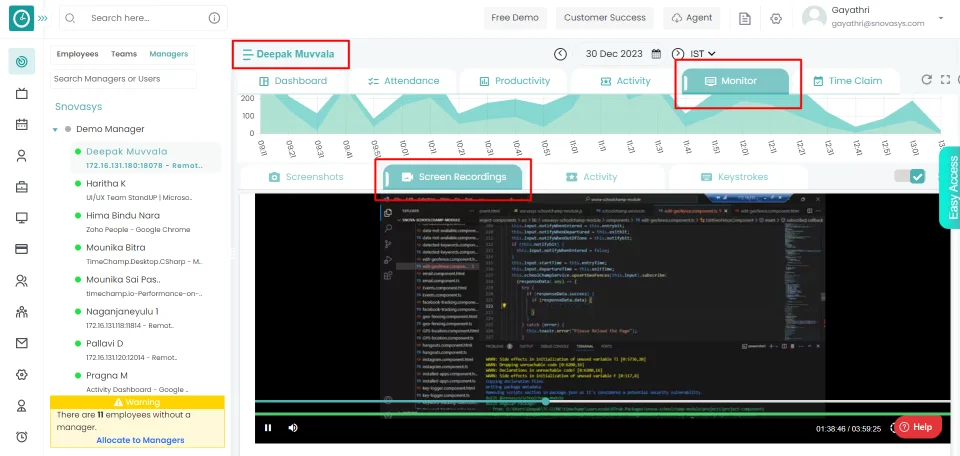Toggle the hamburger menu beside Deepak Muvvala
This screenshot has width=960, height=456.
[x=247, y=54]
